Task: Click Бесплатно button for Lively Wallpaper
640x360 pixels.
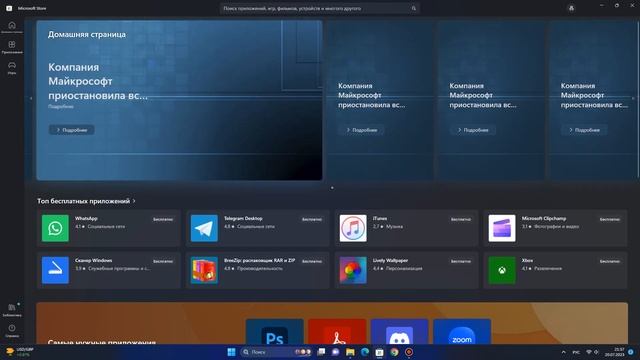Action: (x=461, y=261)
